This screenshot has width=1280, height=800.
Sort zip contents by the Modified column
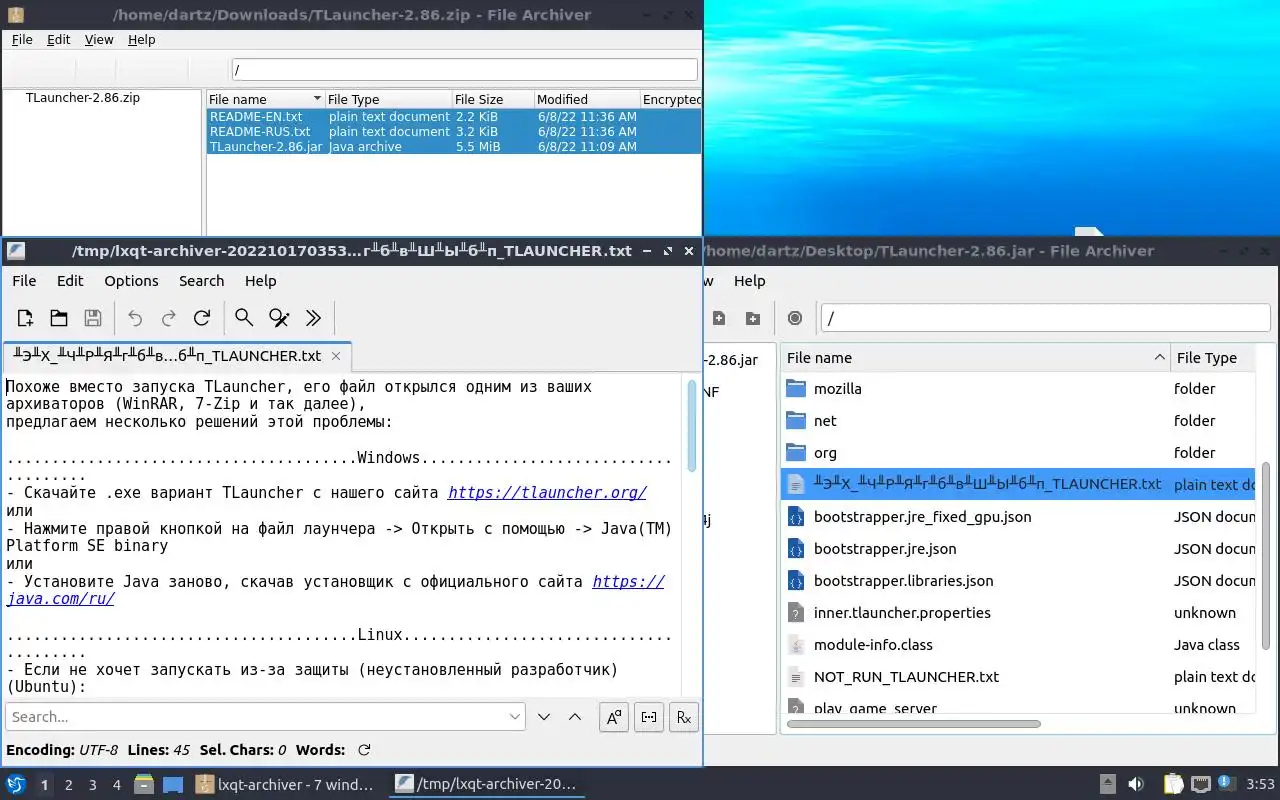(587, 99)
